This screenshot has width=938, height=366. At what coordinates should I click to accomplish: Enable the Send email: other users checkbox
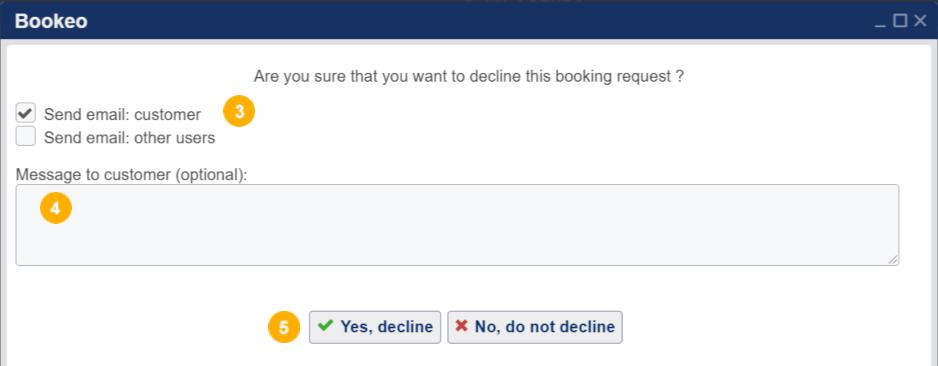click(x=26, y=136)
